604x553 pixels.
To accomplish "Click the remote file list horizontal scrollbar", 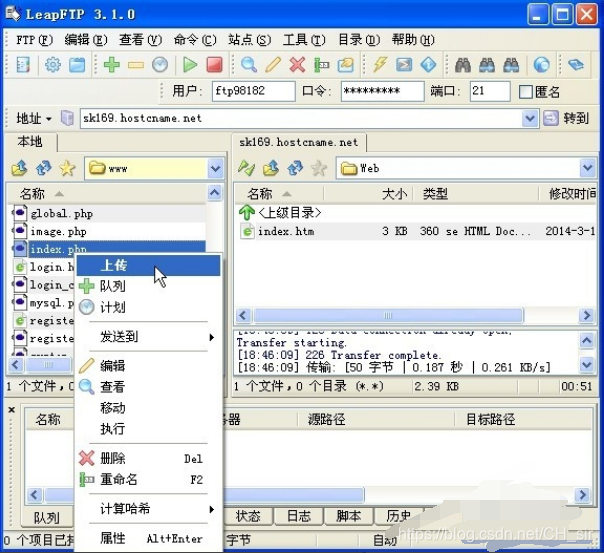I will [x=388, y=315].
